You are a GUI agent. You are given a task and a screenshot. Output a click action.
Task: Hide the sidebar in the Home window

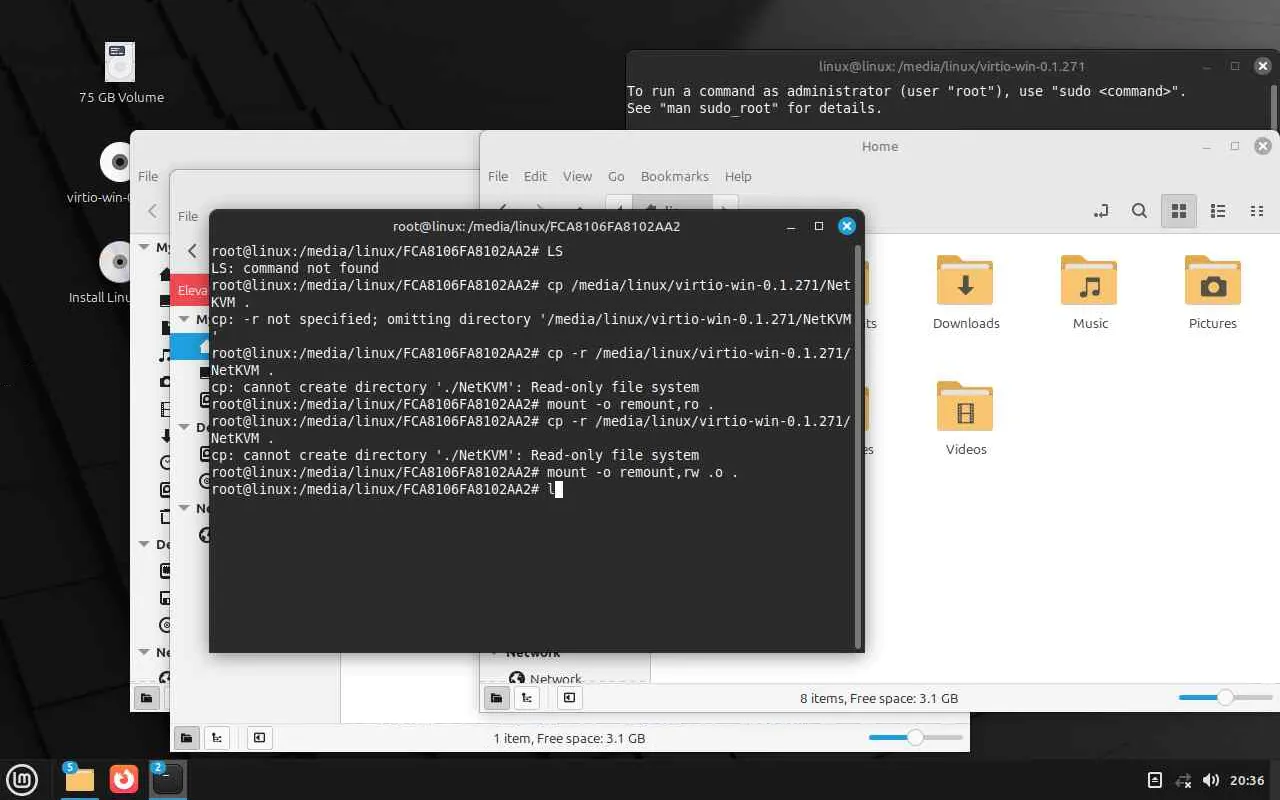[569, 698]
